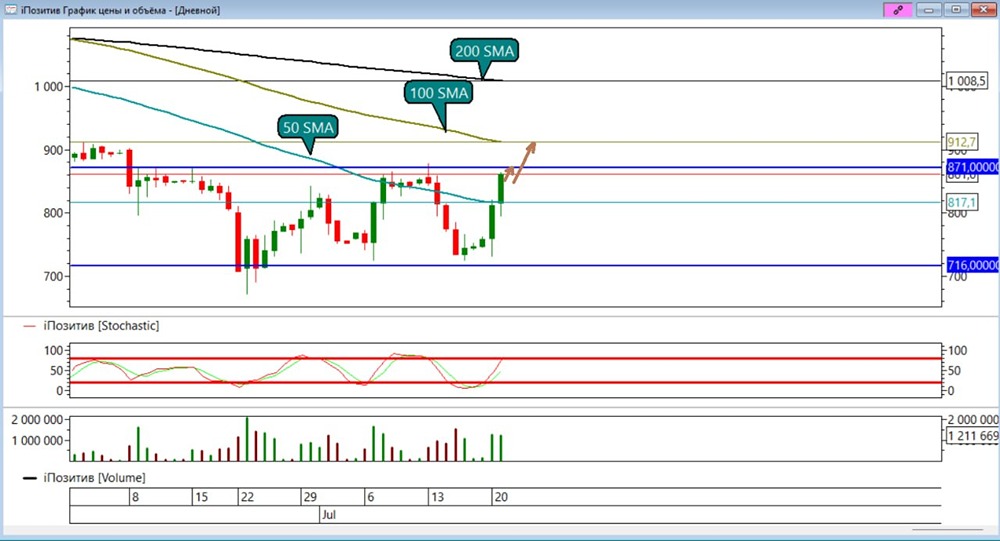Screen dimensions: 1000x541
Task: Click the pink link icon in title bar
Action: (x=898, y=10)
